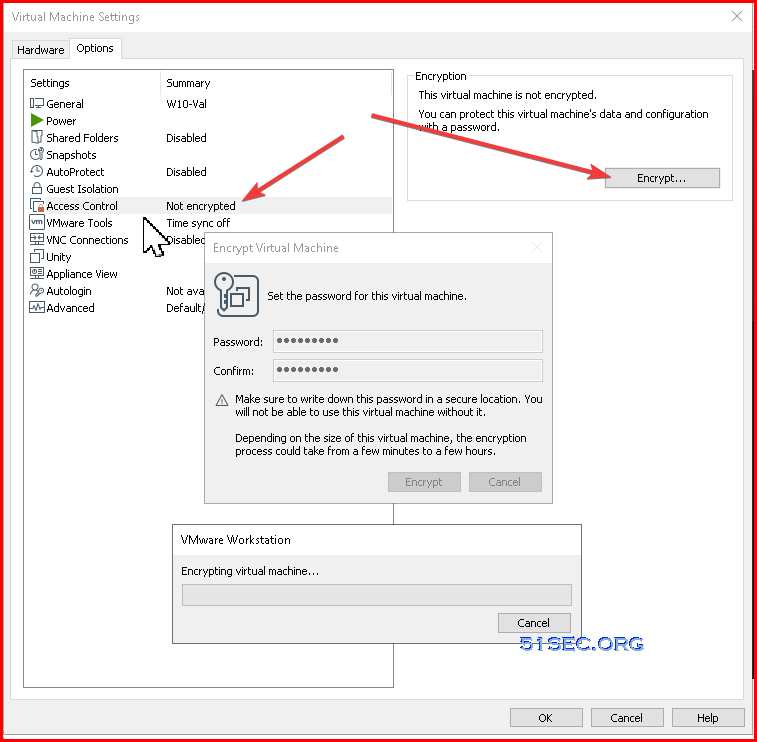Screen dimensions: 757x742
Task: Click the green Power play icon
Action: (37, 120)
